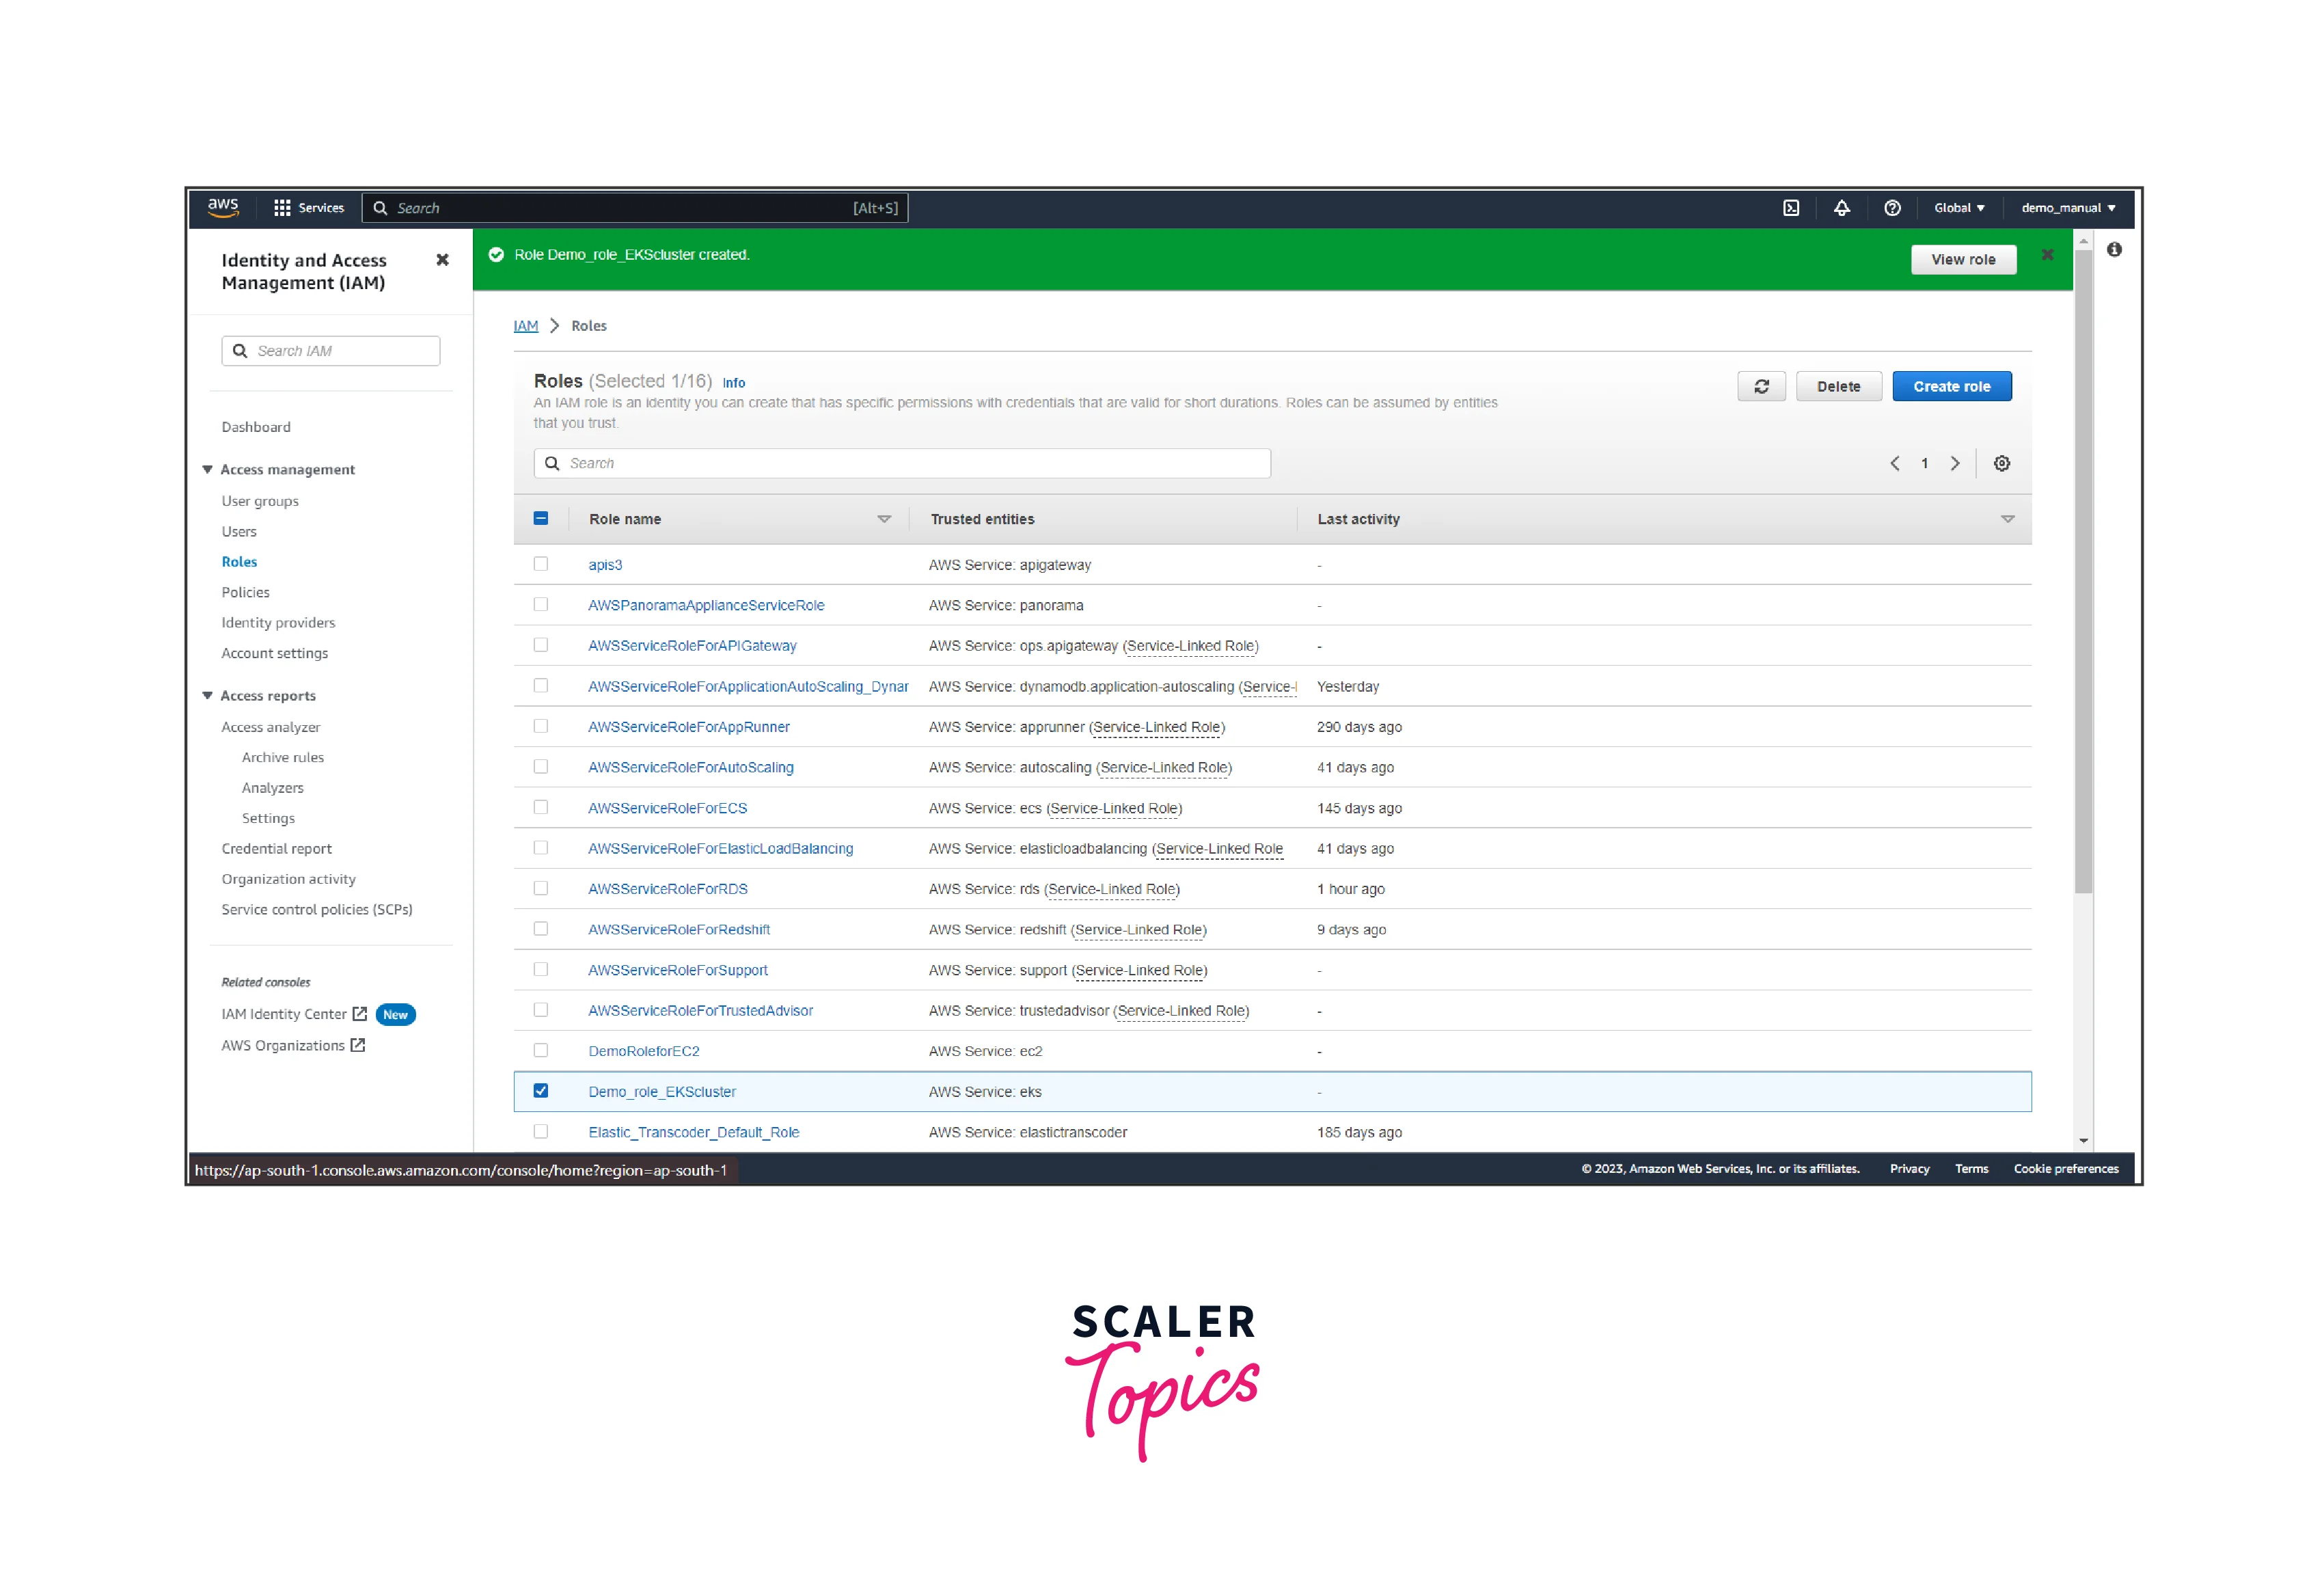Open the demo_manual account dropdown
The image size is (2324, 1587).
2067,208
